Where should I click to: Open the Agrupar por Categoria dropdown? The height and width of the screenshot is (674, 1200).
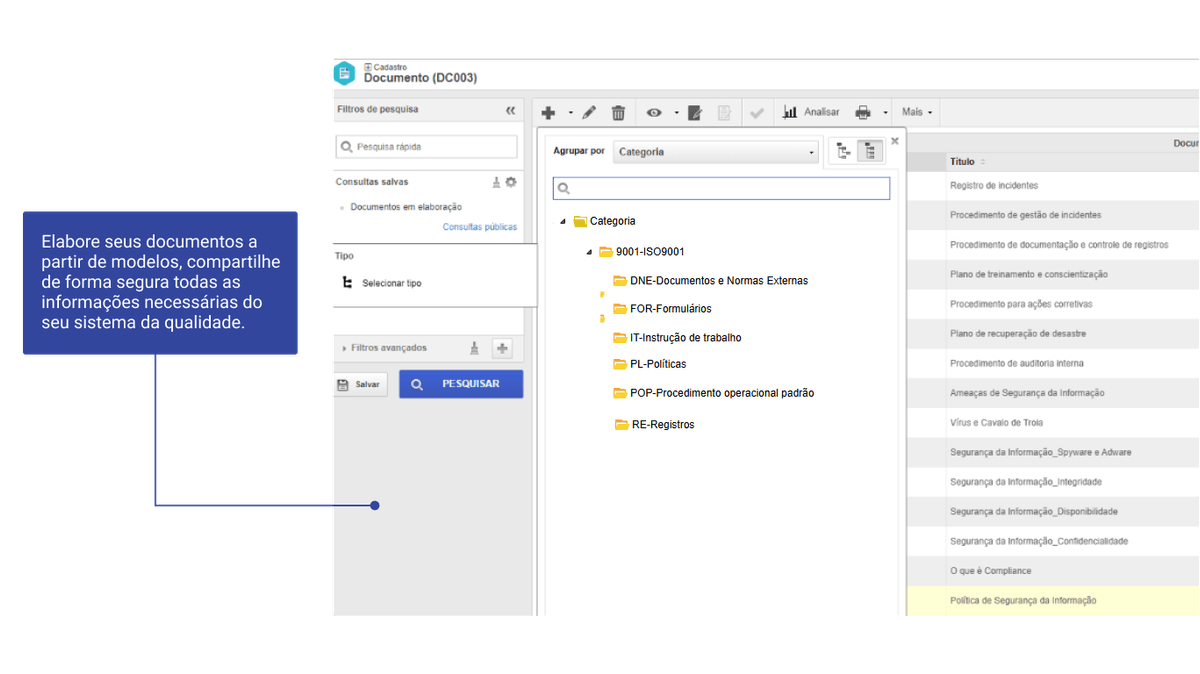click(x=715, y=152)
